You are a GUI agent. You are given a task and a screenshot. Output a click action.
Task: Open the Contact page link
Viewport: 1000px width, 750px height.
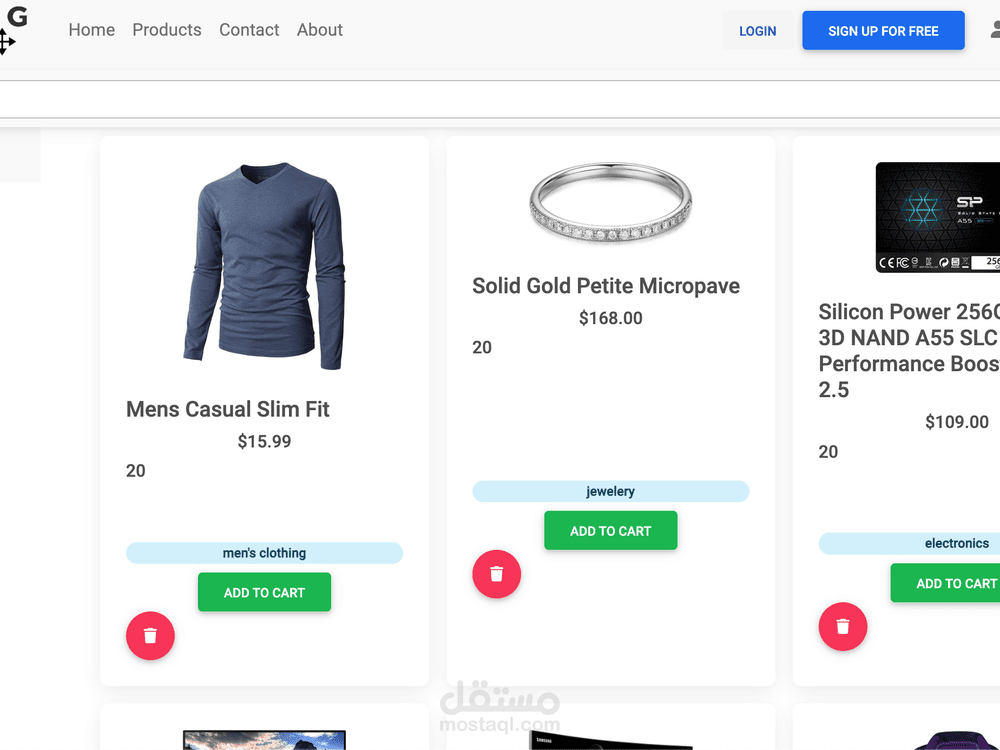point(249,30)
